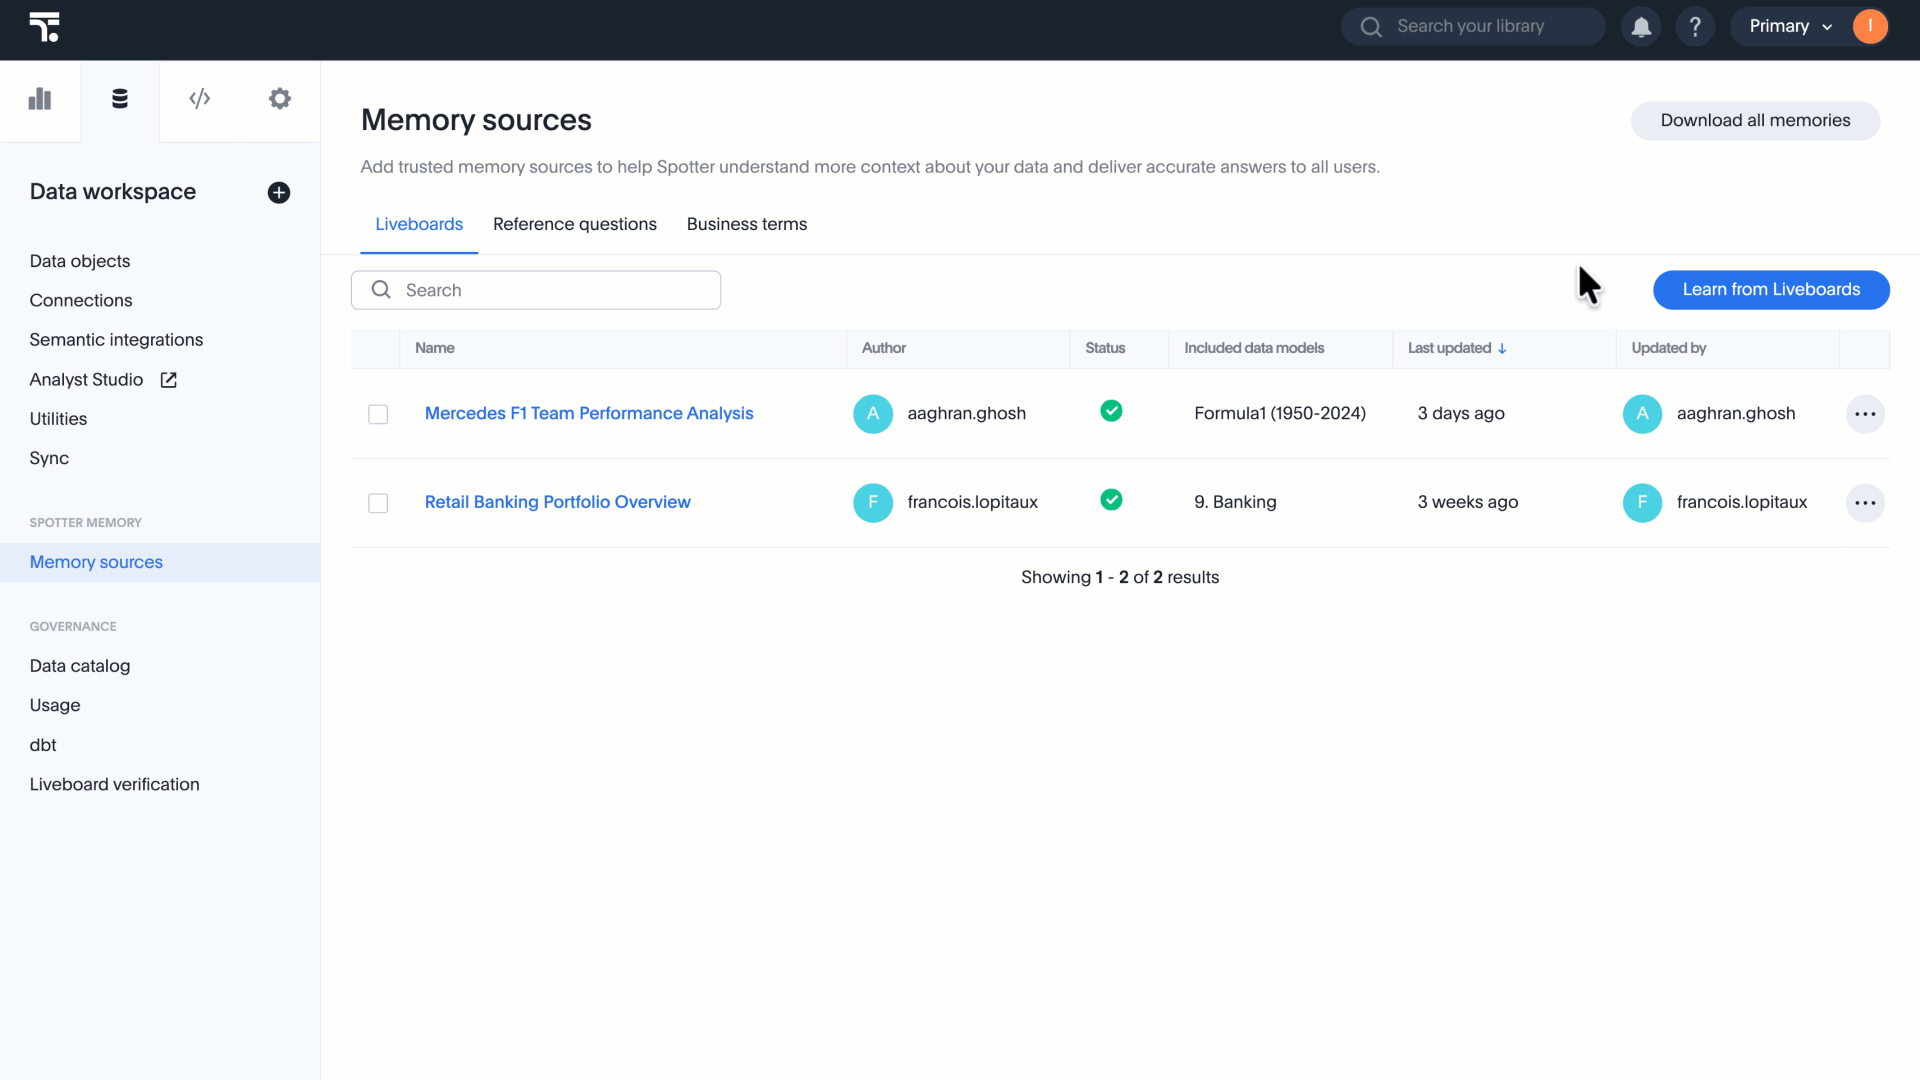Screen dimensions: 1920x1080
Task: Open dbt in sidebar
Action: [43, 745]
